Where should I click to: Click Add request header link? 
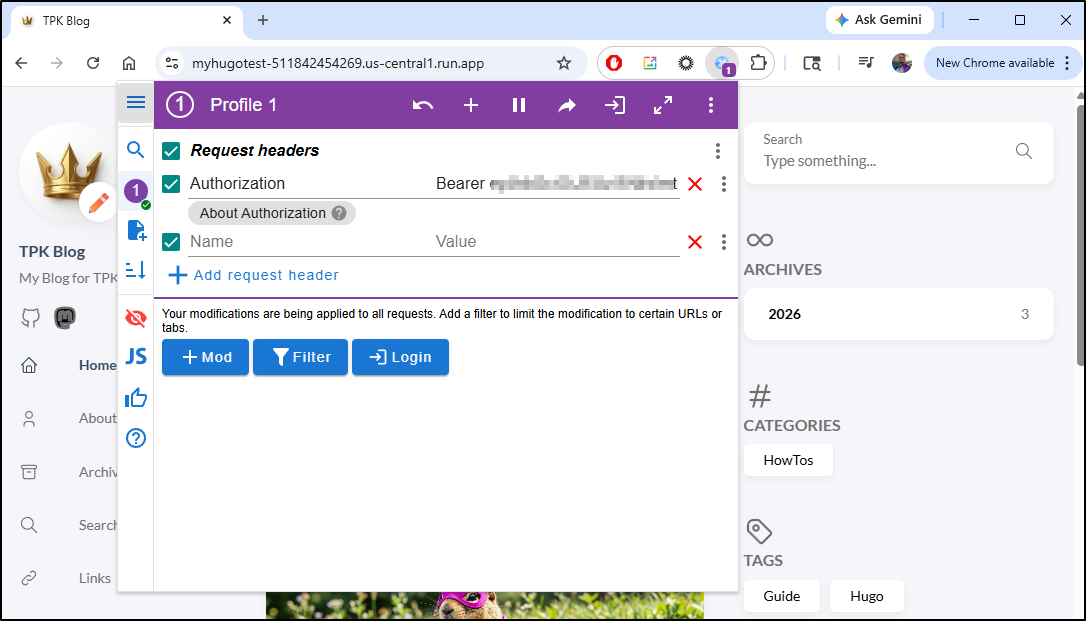(266, 275)
